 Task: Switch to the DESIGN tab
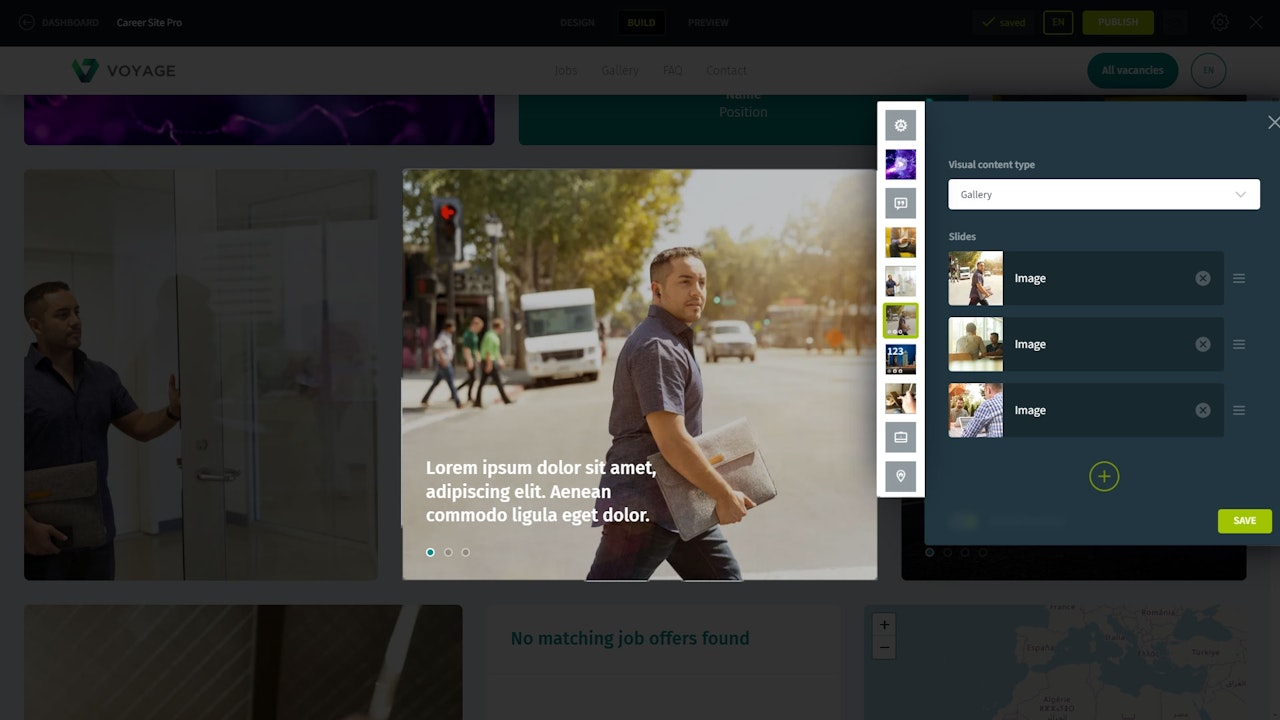(577, 22)
